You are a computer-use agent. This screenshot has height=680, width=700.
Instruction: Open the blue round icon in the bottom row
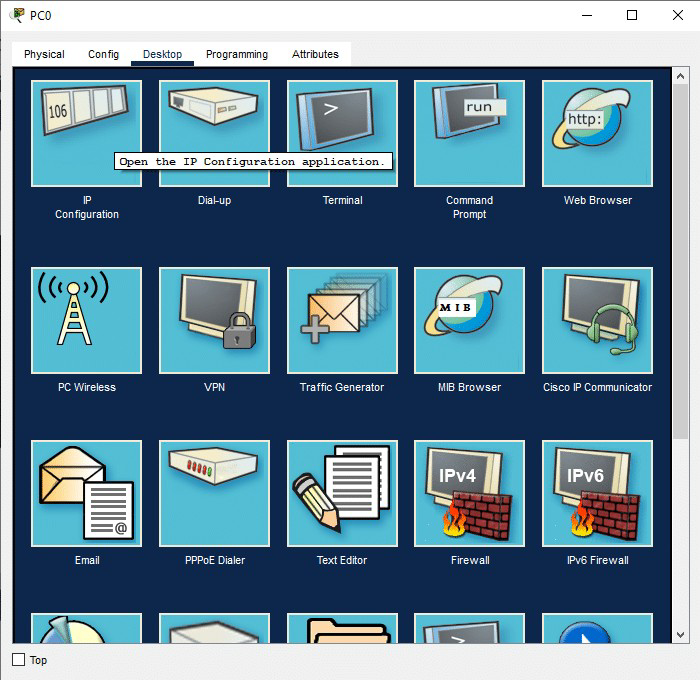[597, 628]
